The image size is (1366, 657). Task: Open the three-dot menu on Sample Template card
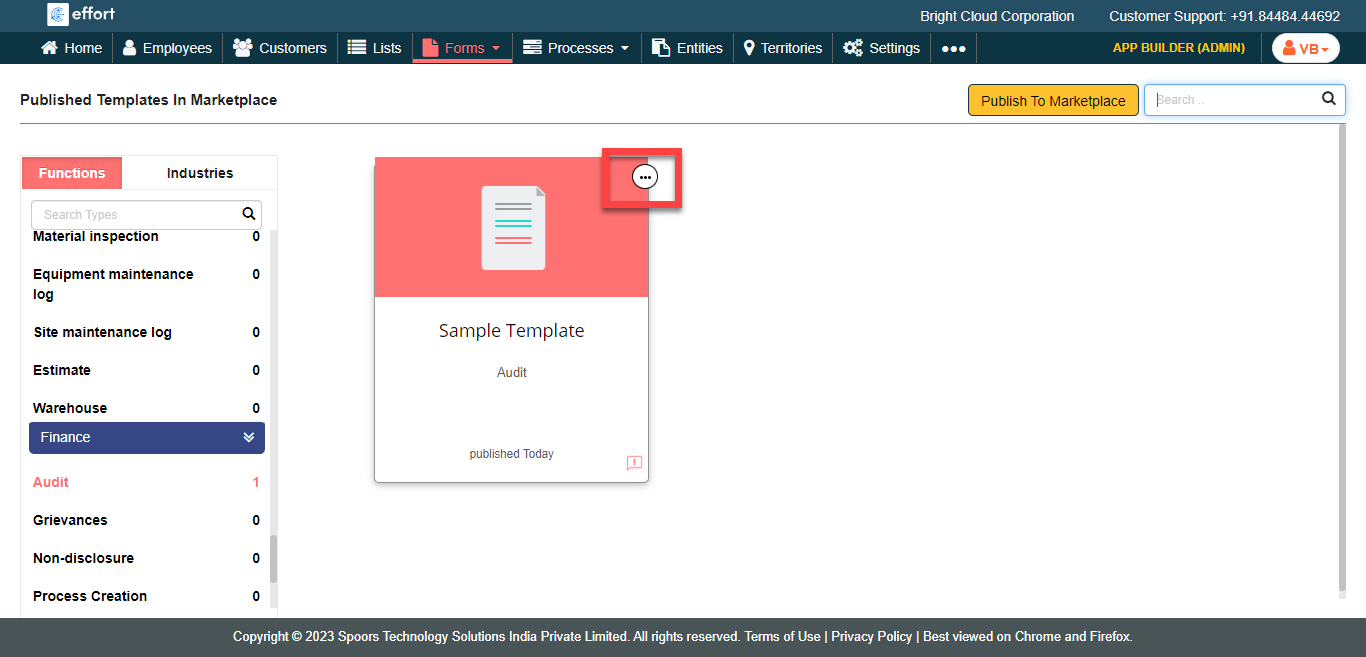pos(645,177)
